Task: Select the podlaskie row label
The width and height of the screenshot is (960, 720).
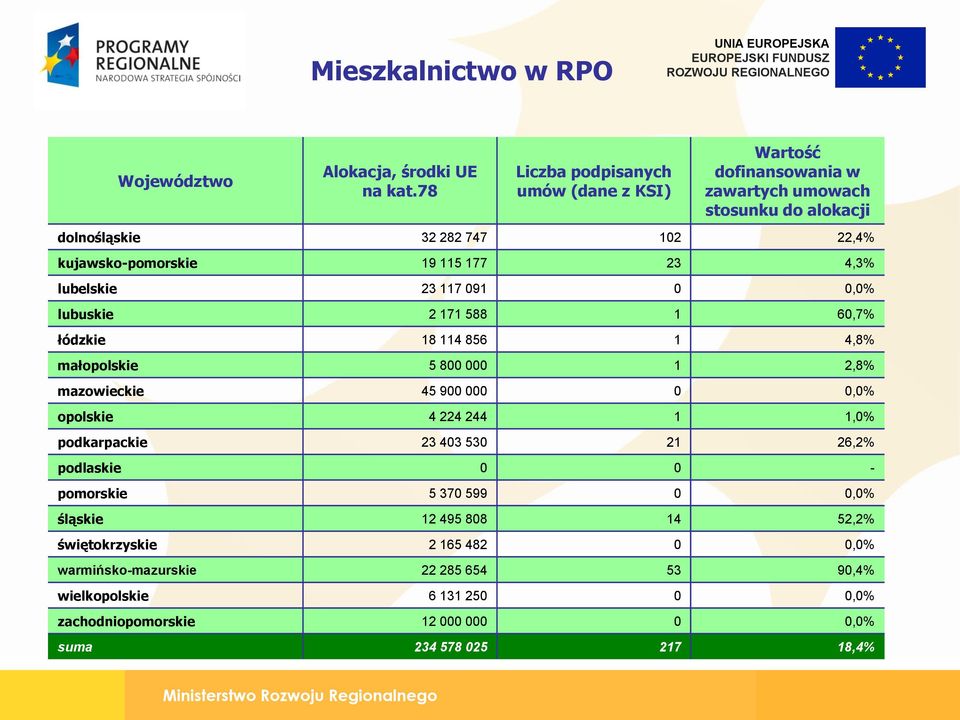Action: pos(89,468)
